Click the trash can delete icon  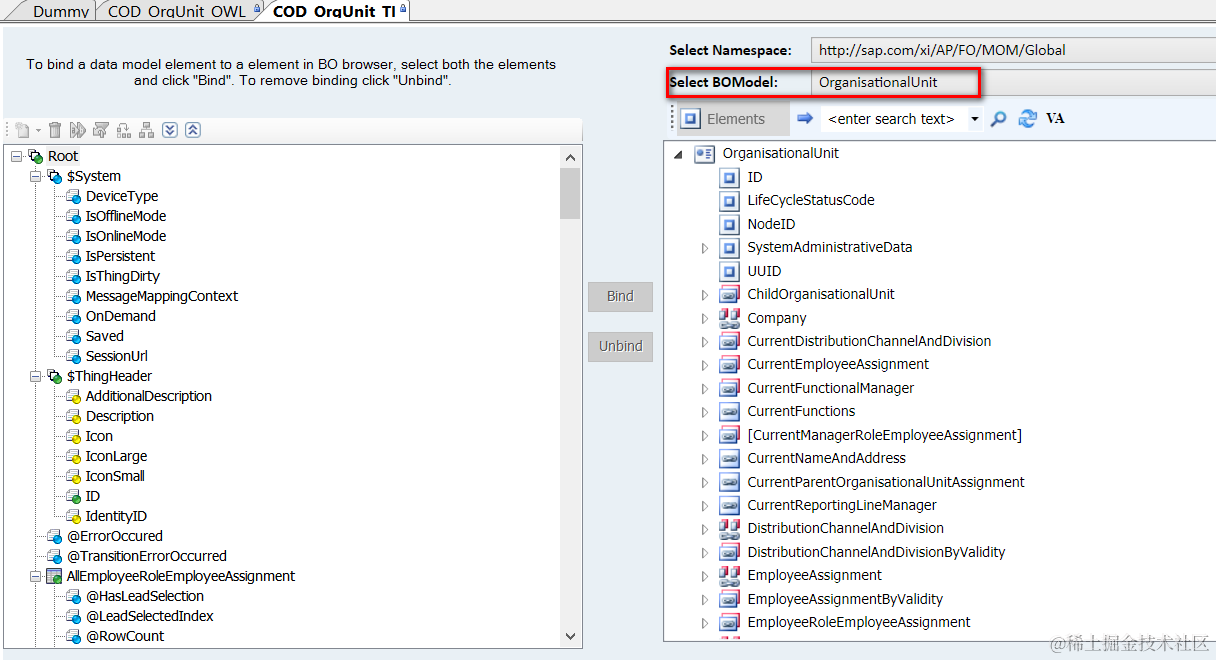tap(55, 130)
